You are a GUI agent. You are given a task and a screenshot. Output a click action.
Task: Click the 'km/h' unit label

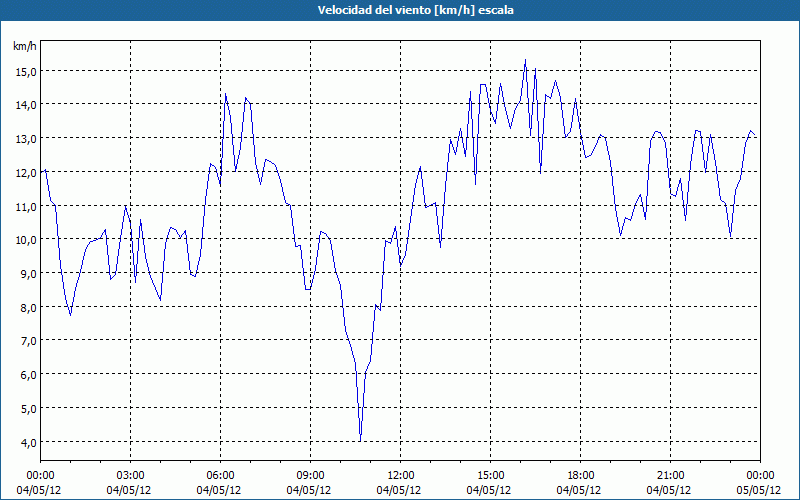[25, 46]
